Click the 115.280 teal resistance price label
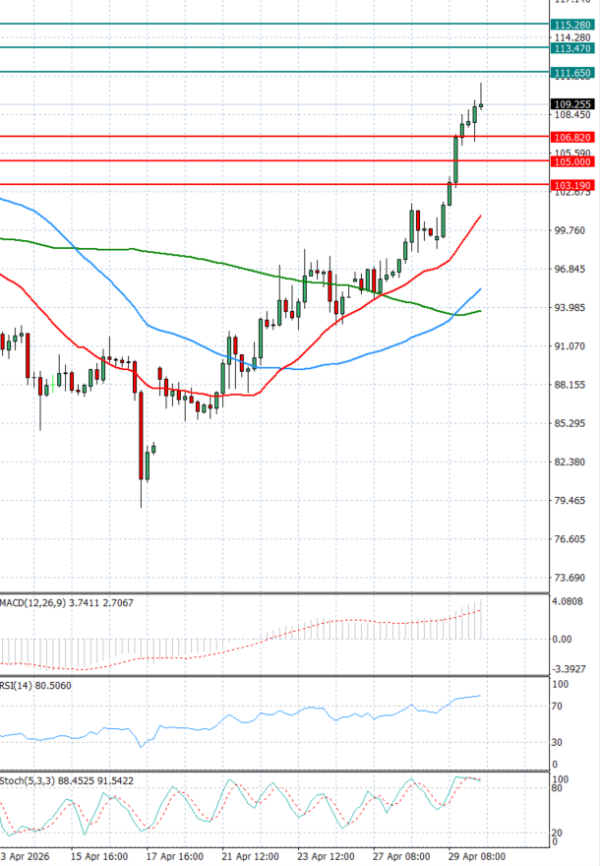The image size is (600, 866). coord(574,23)
